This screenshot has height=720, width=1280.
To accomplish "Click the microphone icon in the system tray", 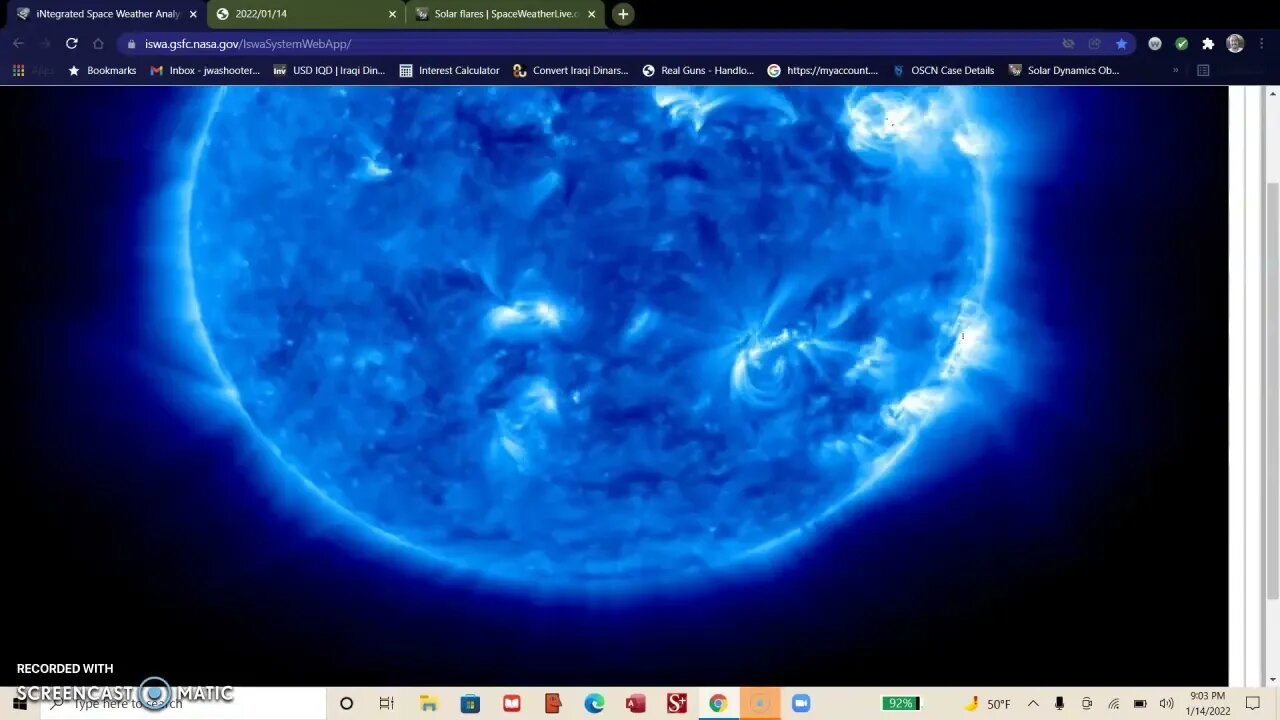I will click(1059, 704).
